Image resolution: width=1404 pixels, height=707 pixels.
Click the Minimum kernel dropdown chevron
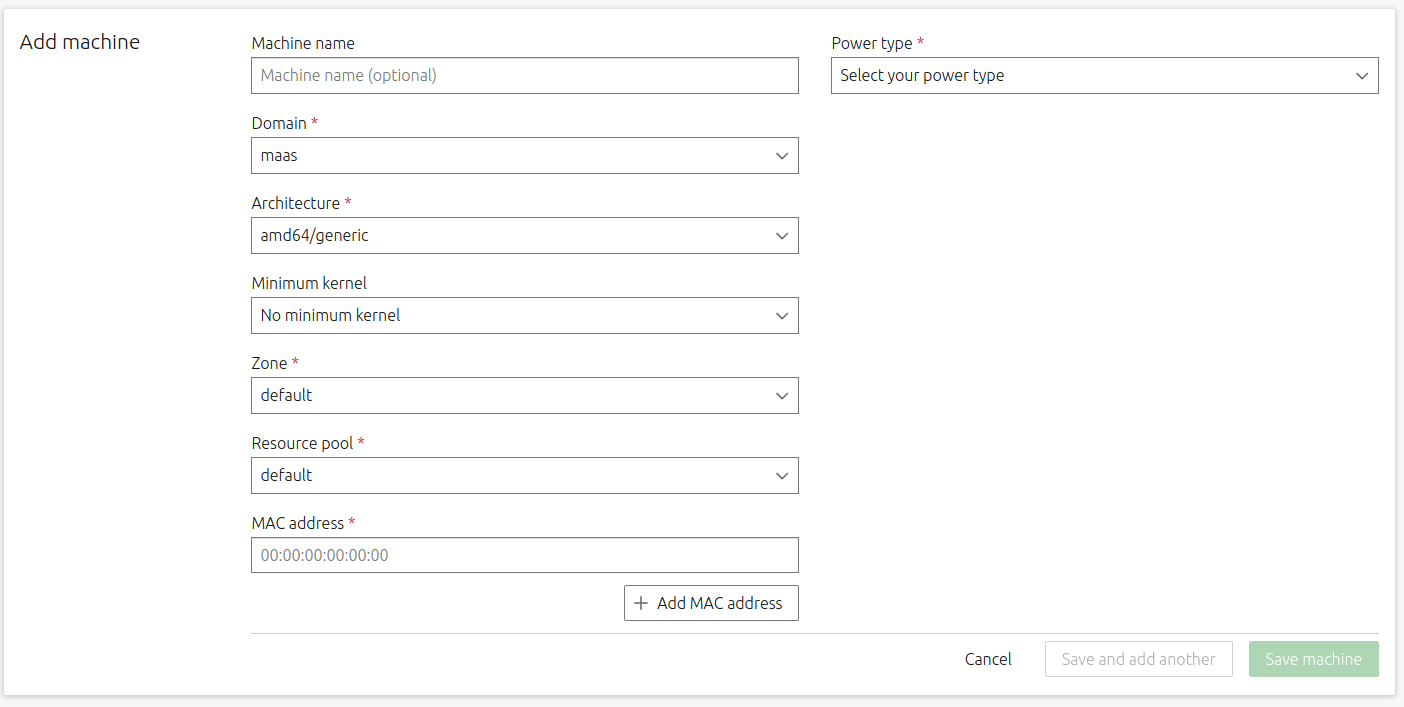point(782,315)
